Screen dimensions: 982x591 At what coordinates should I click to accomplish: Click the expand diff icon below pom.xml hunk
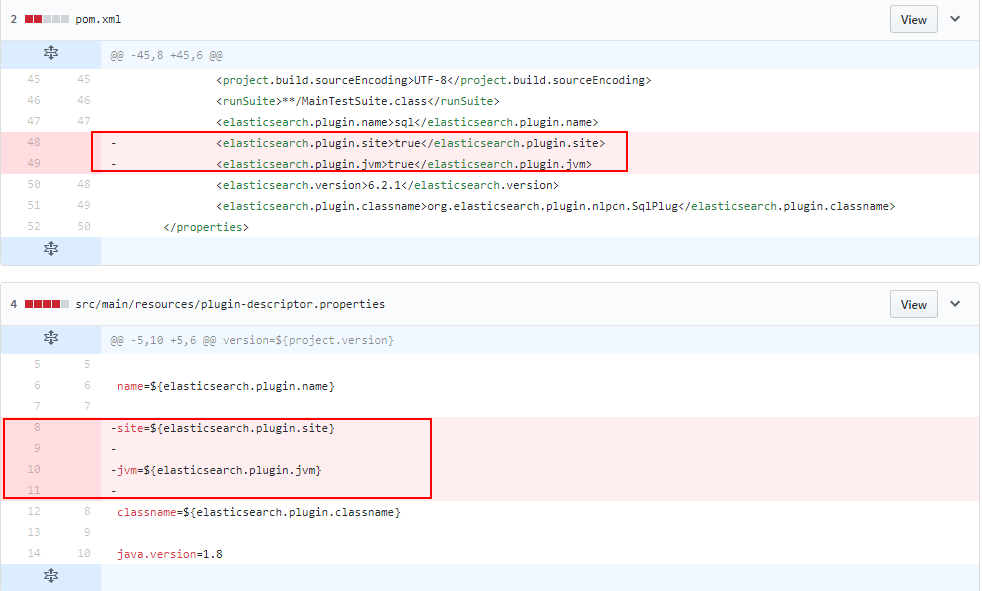tap(50, 250)
